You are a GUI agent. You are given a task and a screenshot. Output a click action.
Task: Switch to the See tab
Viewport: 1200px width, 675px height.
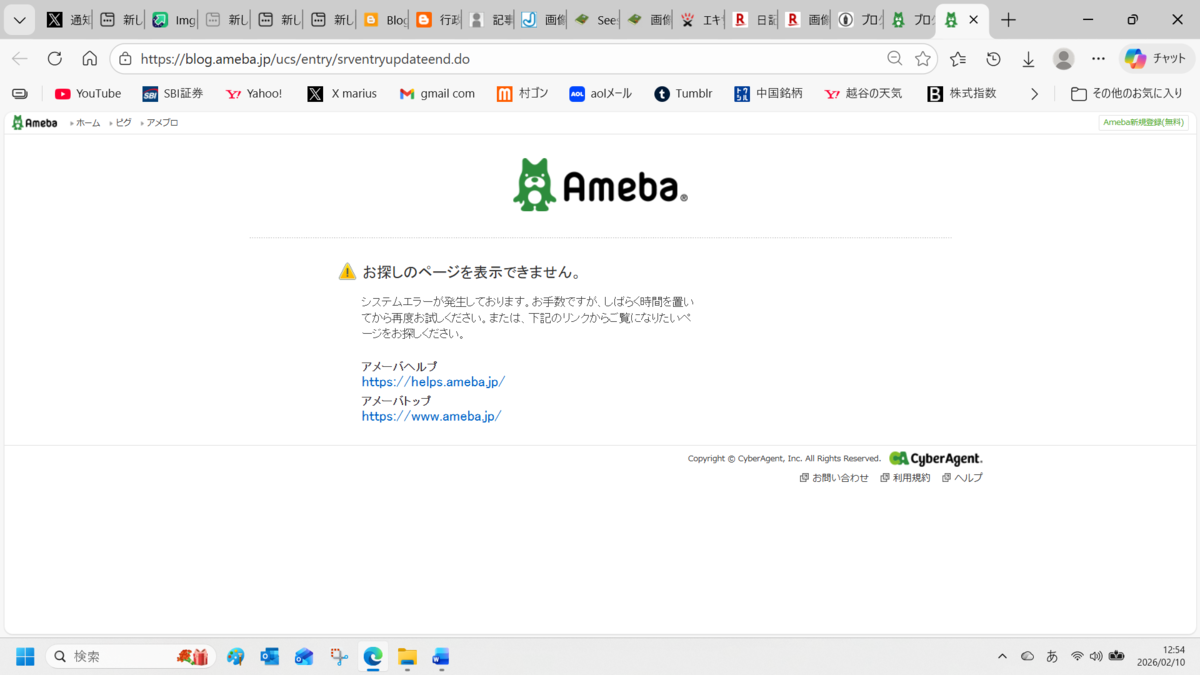[595, 20]
